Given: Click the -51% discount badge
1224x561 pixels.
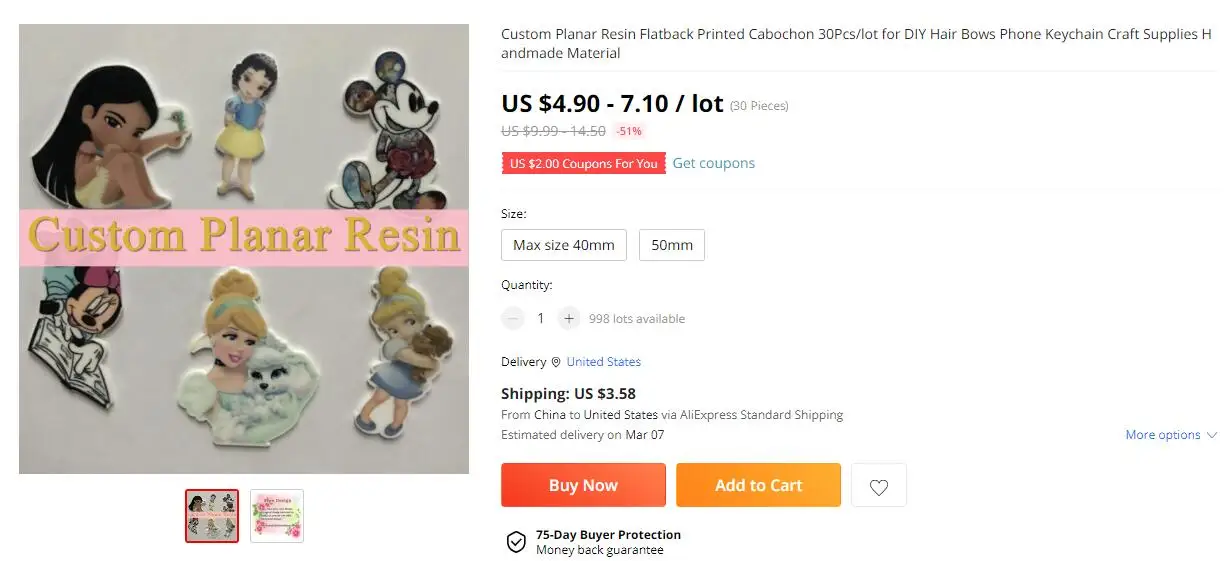Looking at the screenshot, I should [629, 131].
